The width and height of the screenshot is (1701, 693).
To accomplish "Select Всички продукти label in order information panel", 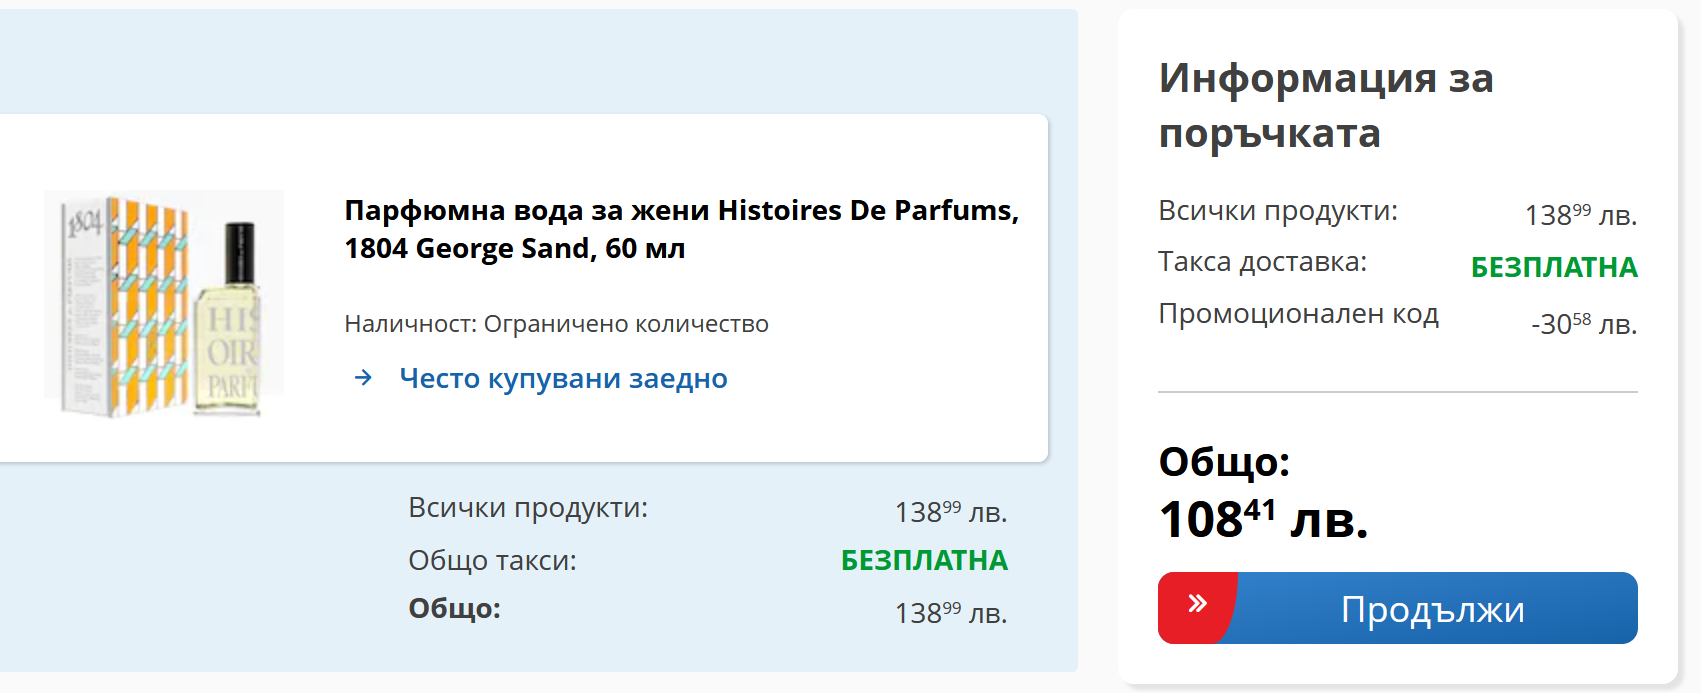I will point(1277,211).
